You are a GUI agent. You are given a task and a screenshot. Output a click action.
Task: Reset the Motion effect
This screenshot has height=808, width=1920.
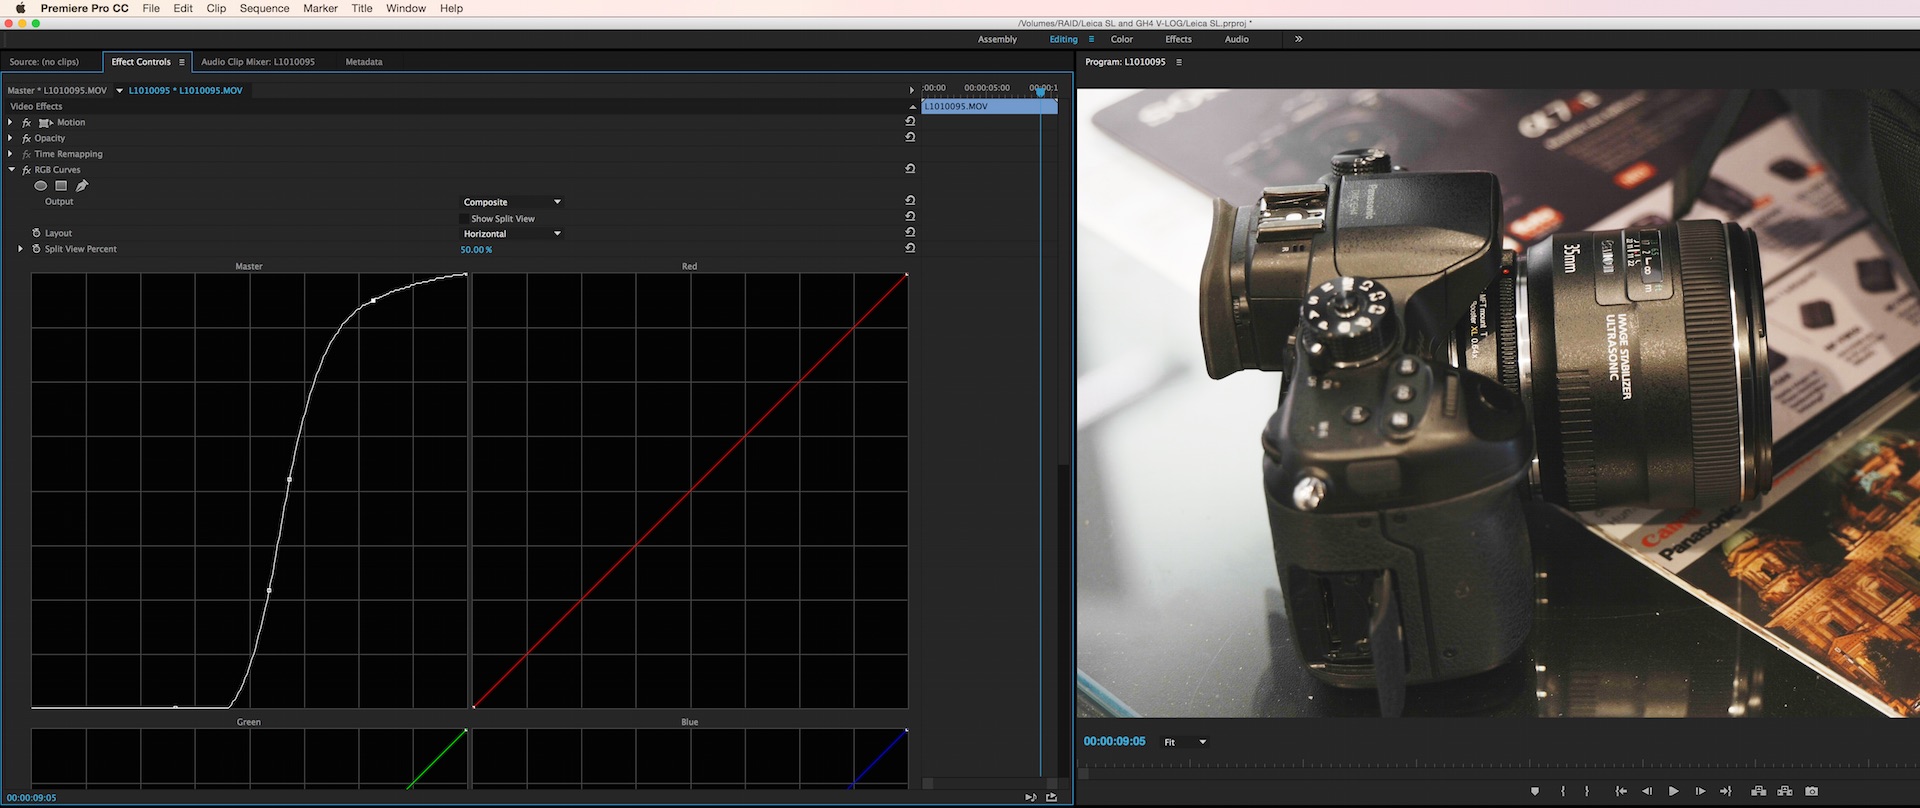pos(910,122)
